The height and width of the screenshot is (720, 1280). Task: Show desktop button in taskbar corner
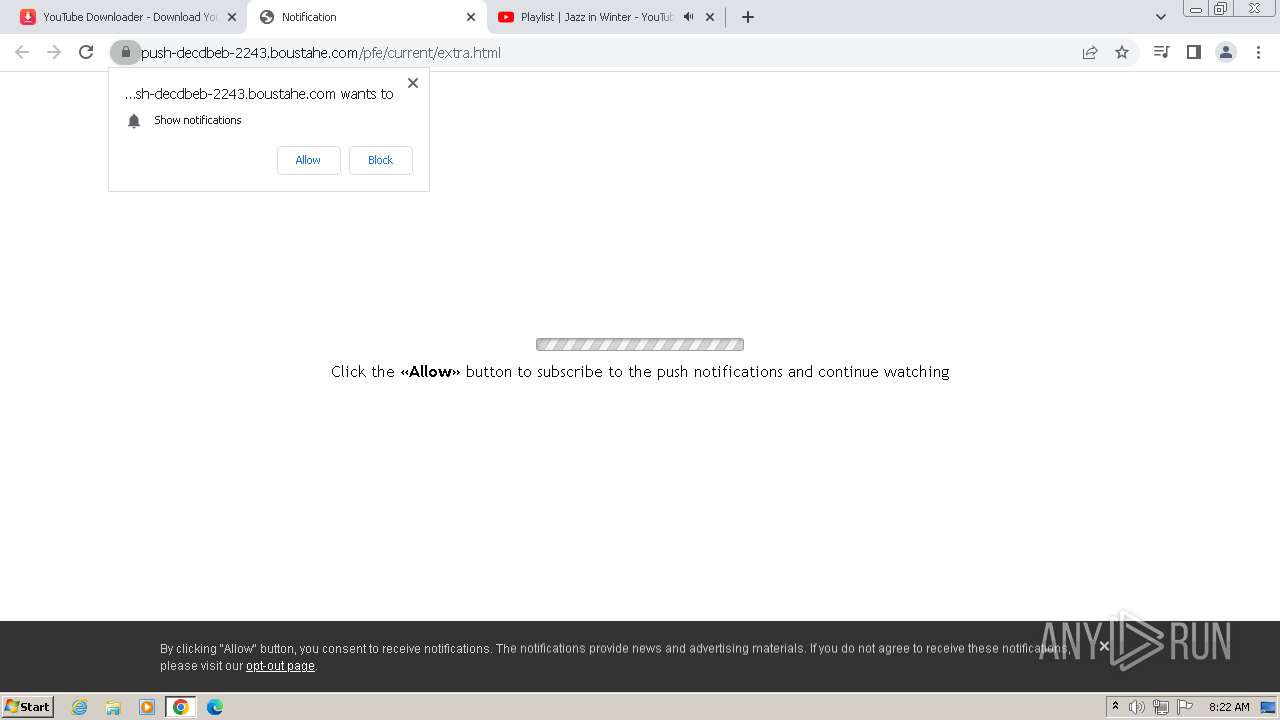click(1269, 707)
